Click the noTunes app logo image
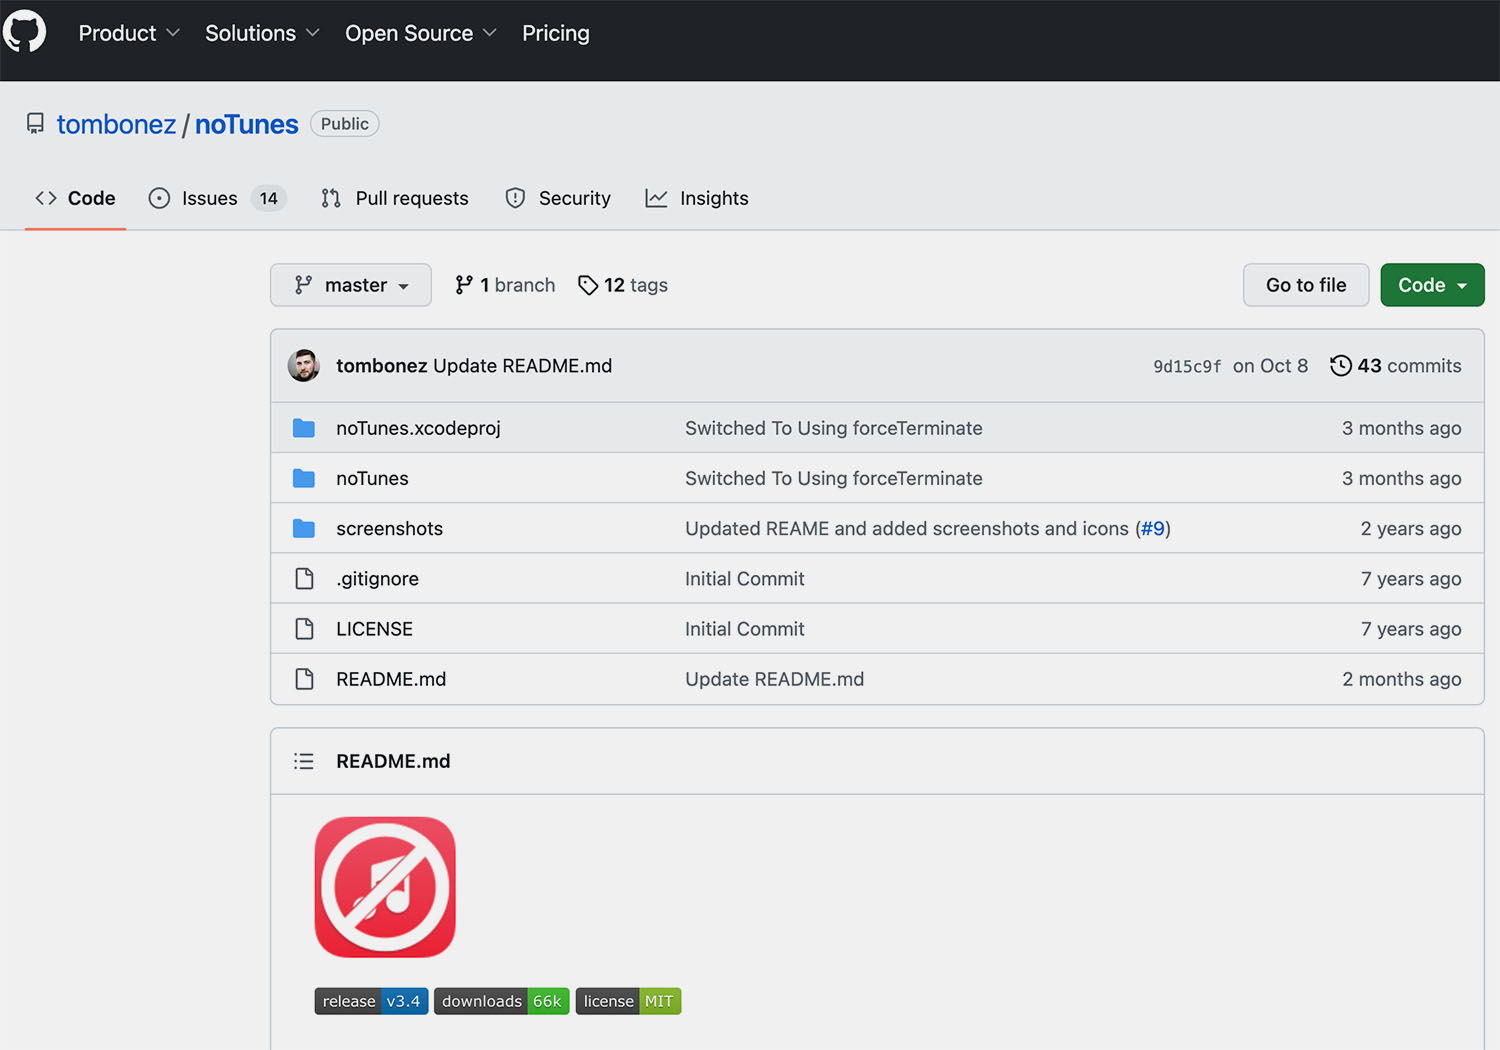1500x1050 pixels. pos(385,887)
